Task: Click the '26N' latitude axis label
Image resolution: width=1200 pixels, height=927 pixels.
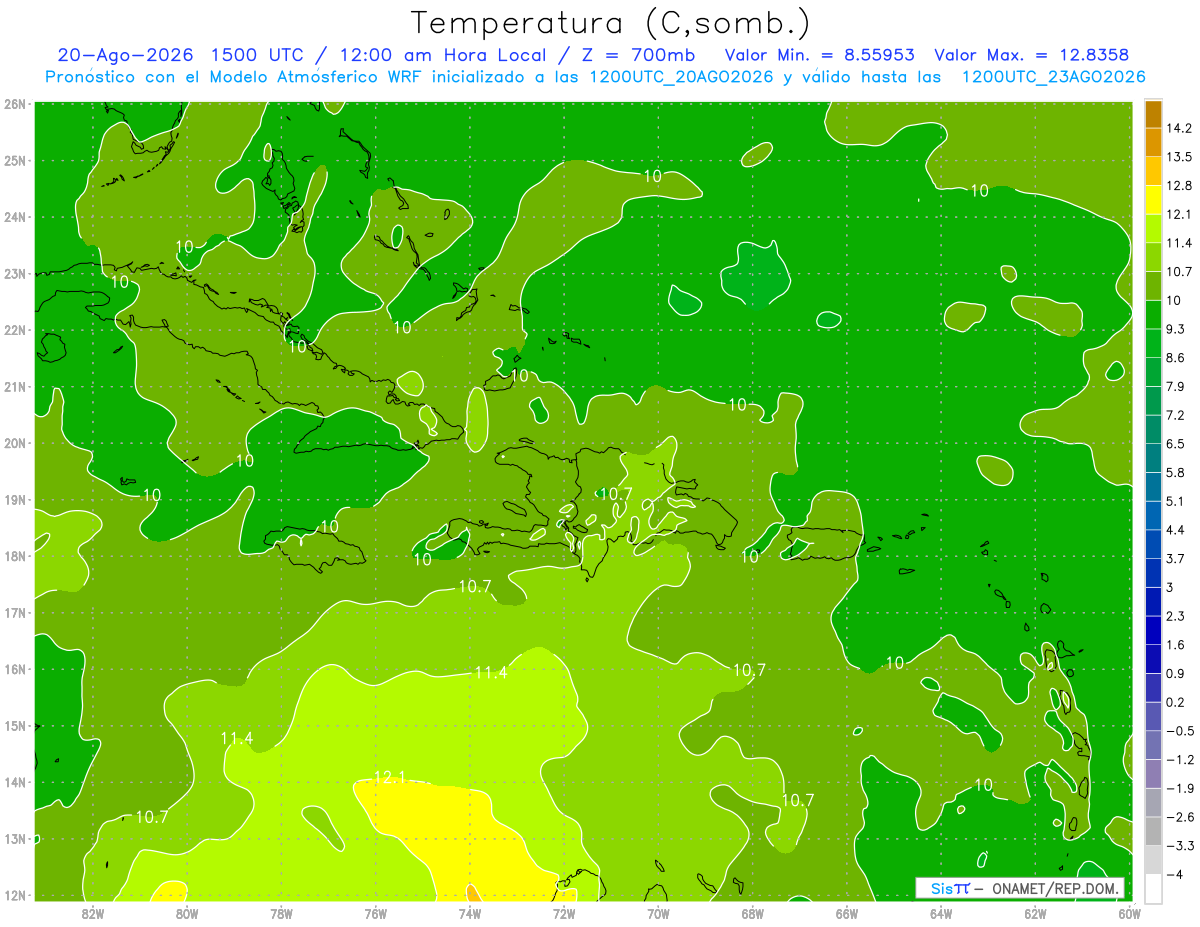Action: [14, 104]
